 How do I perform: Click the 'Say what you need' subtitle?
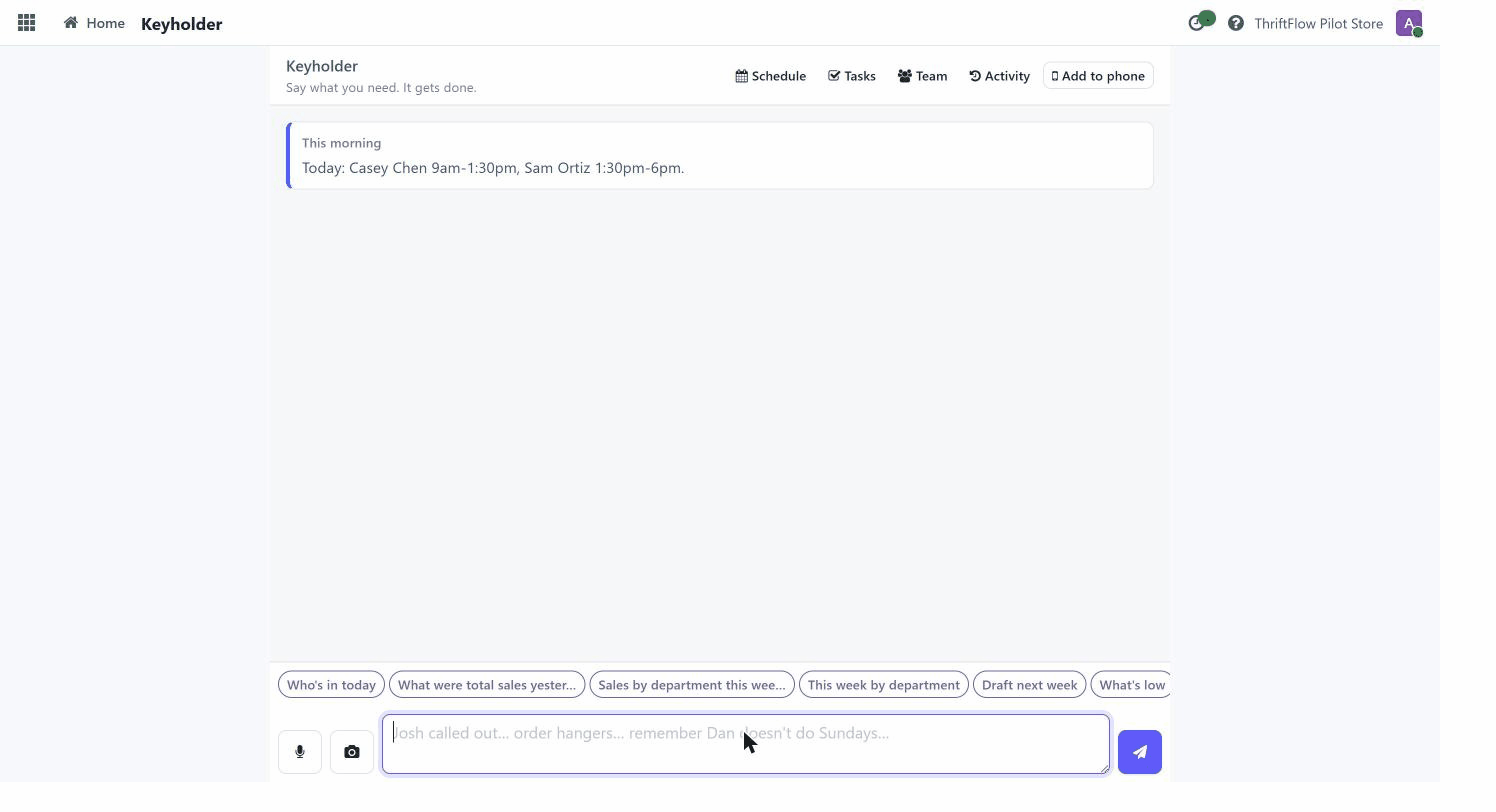click(381, 88)
